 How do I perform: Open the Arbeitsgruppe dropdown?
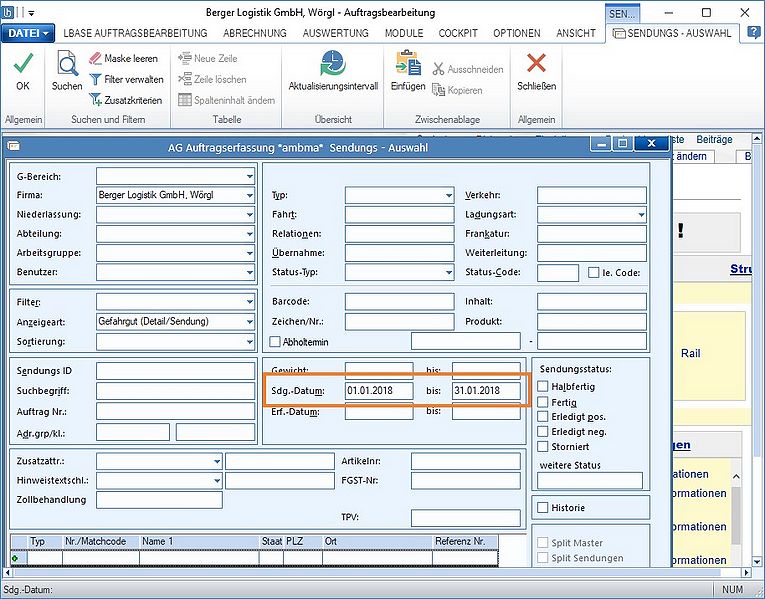pos(249,253)
